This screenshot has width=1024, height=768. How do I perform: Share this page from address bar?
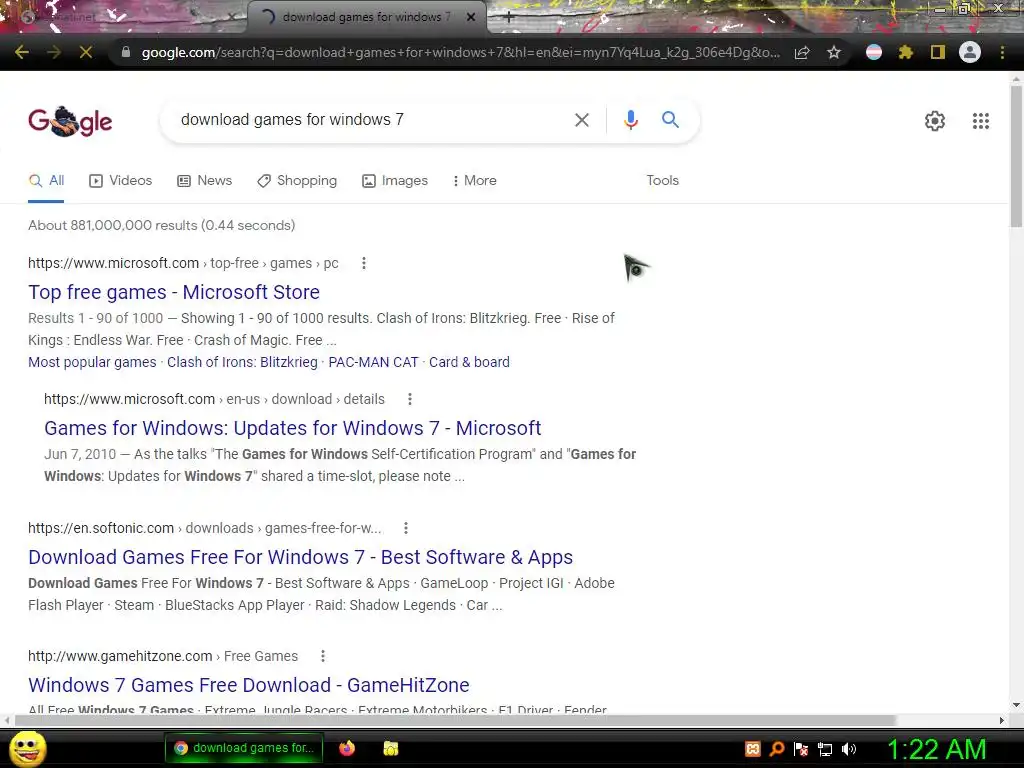tap(802, 52)
